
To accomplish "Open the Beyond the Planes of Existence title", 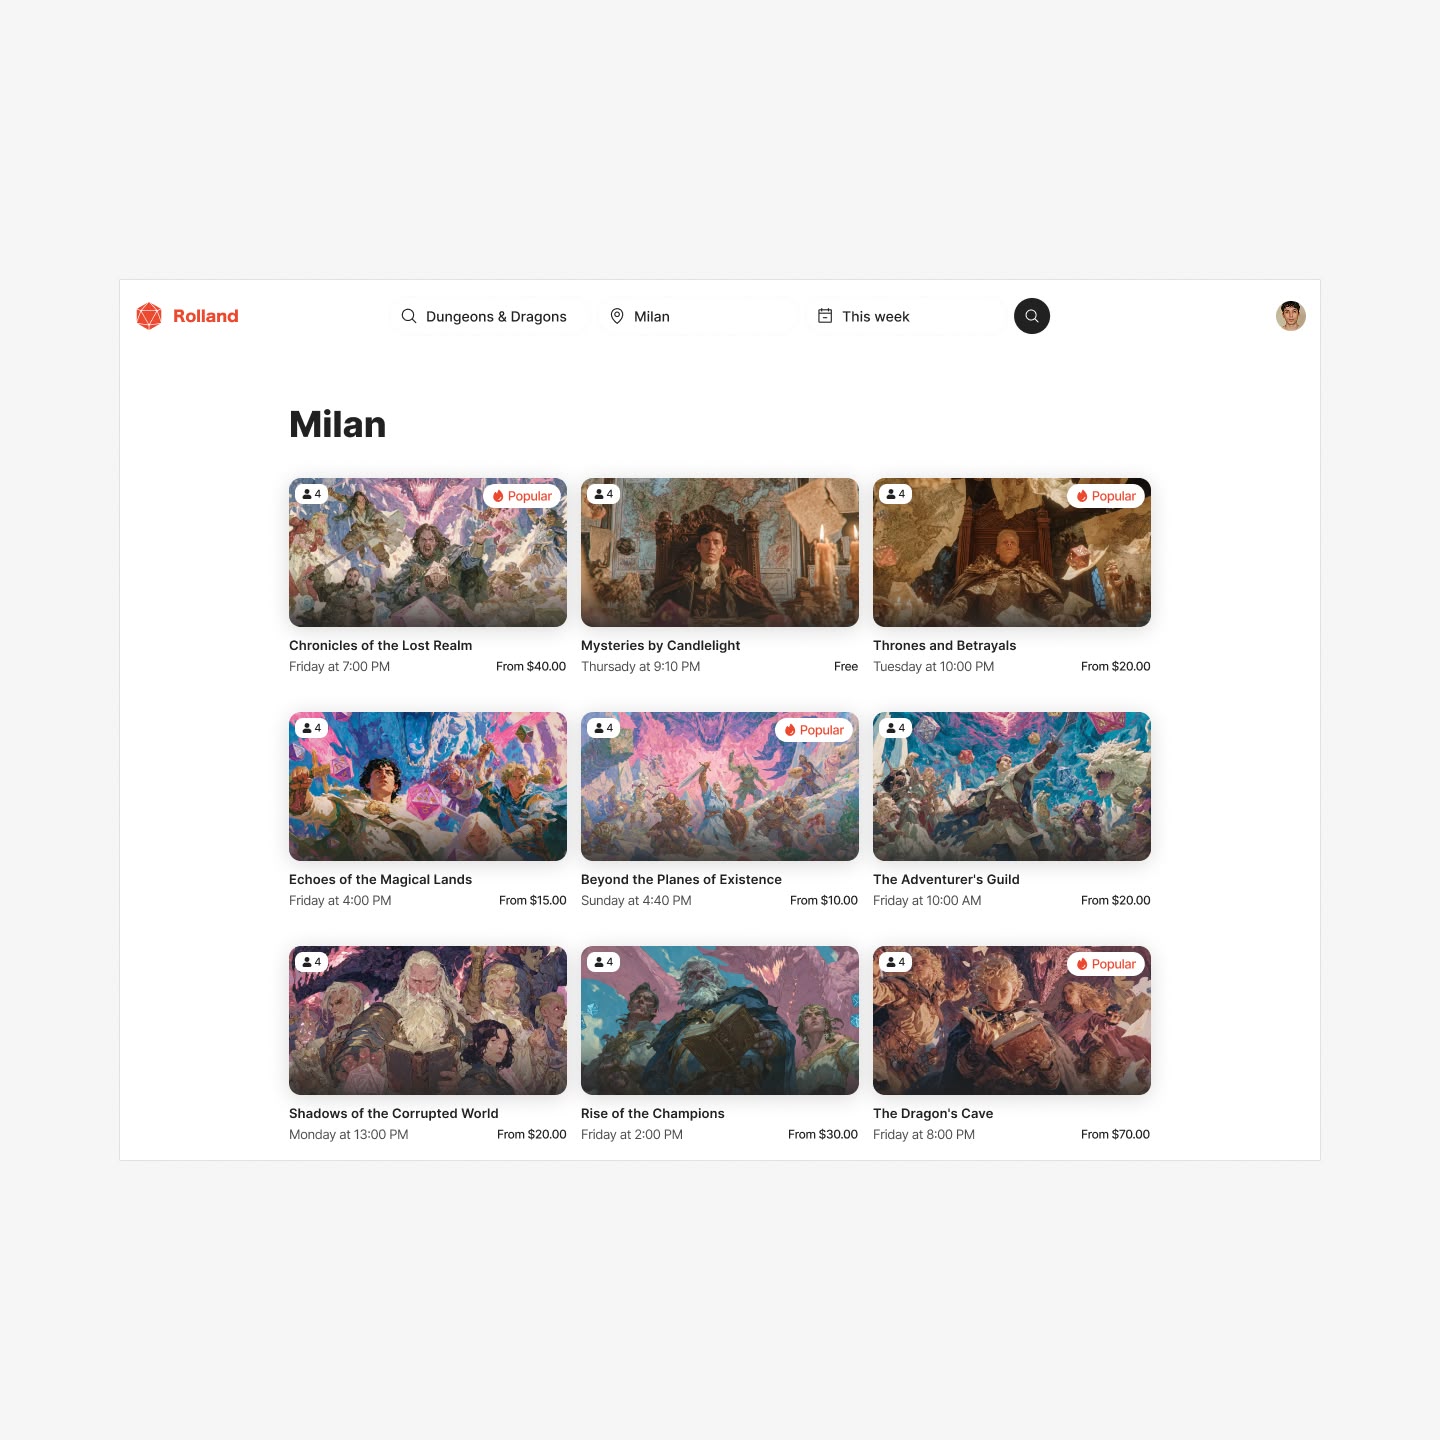I will point(681,880).
